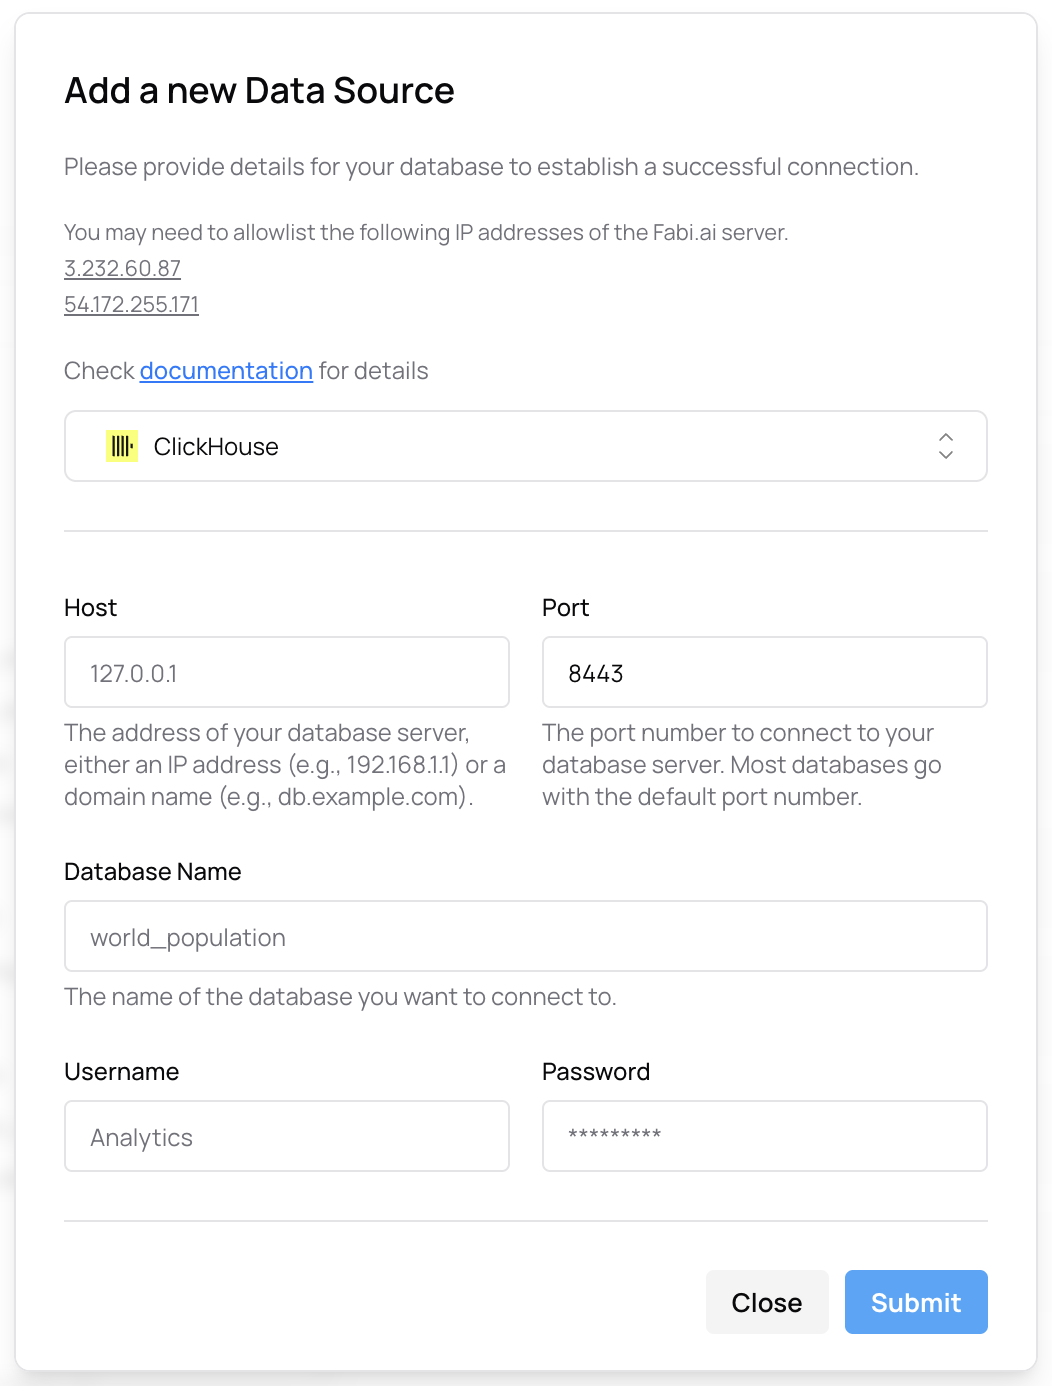This screenshot has width=1052, height=1386.
Task: Open the documentation link
Action: point(226,370)
